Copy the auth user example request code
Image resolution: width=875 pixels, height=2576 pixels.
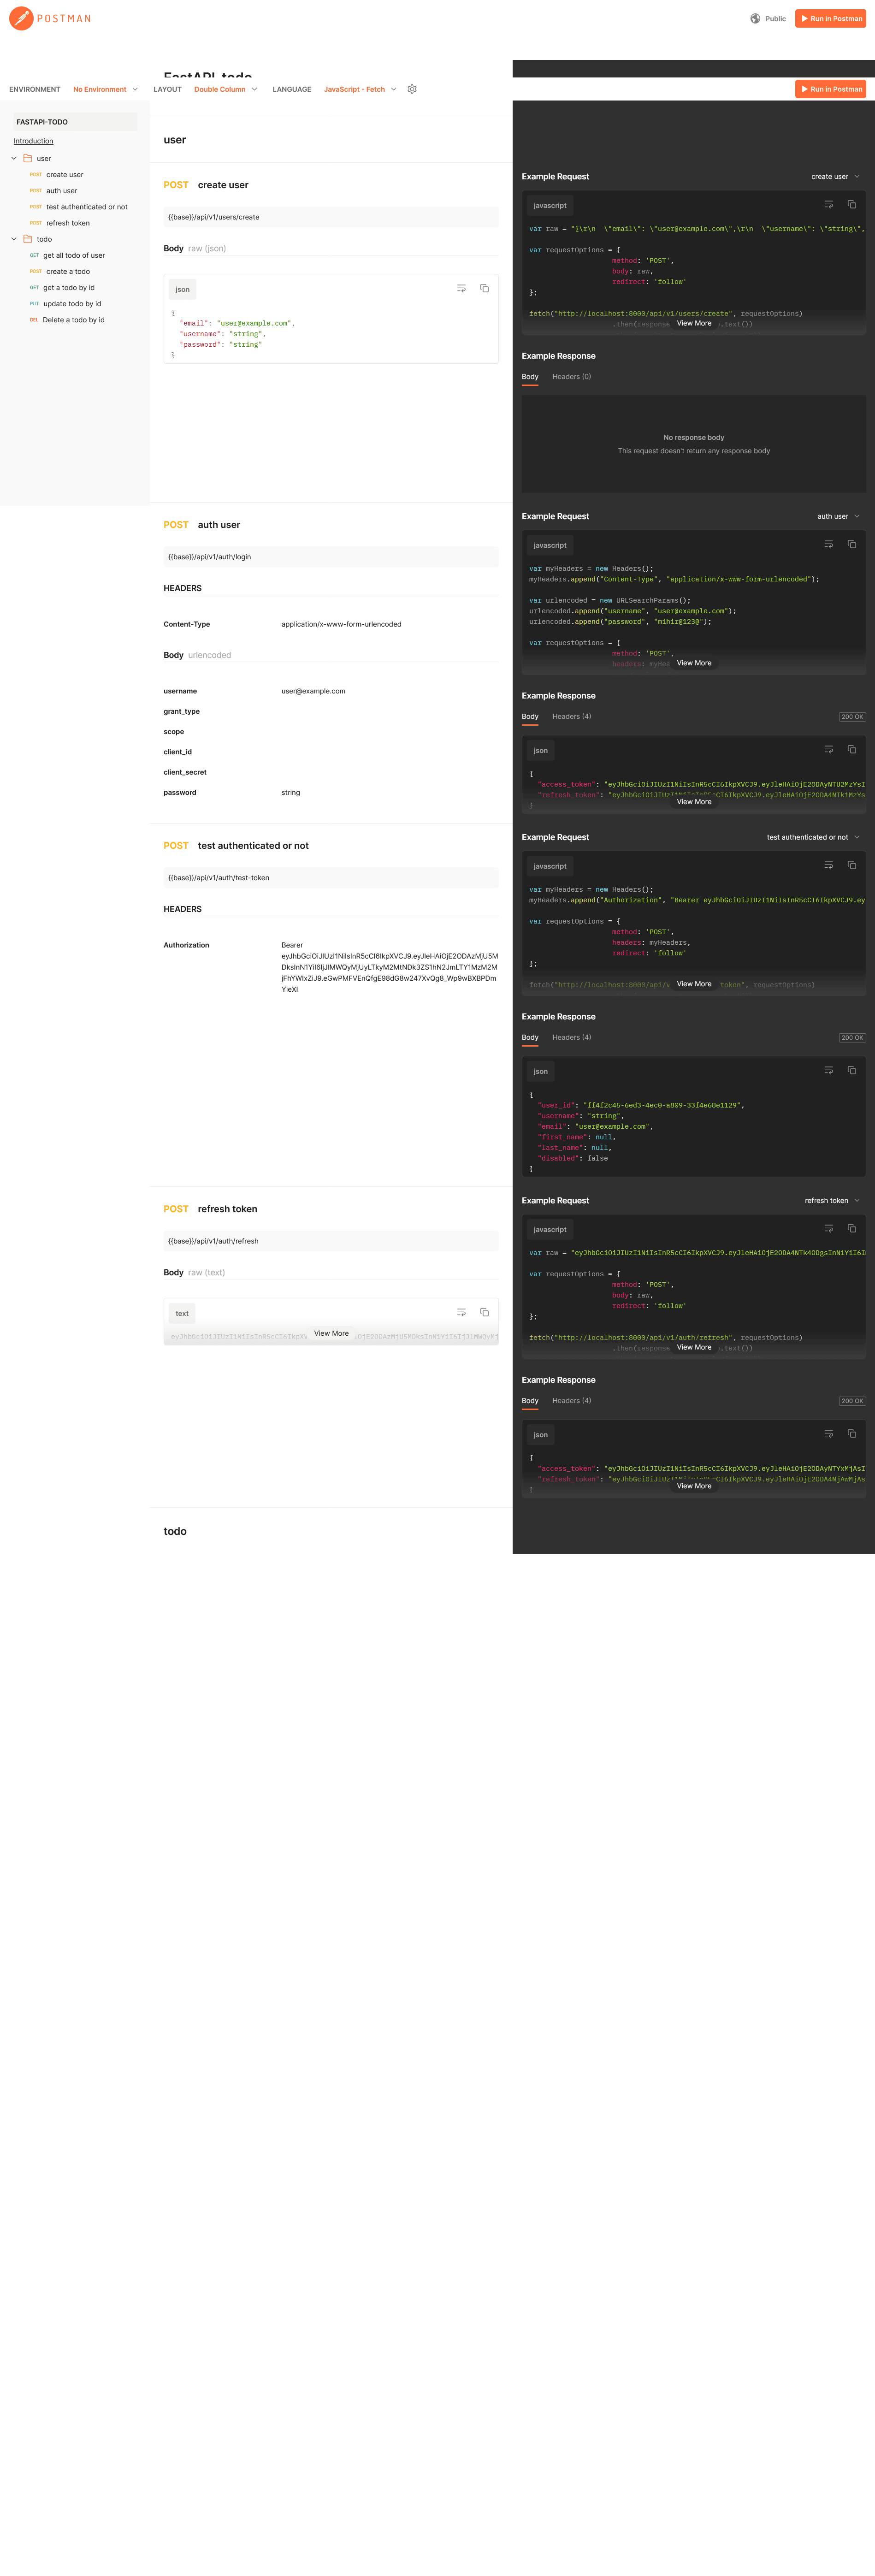(852, 544)
